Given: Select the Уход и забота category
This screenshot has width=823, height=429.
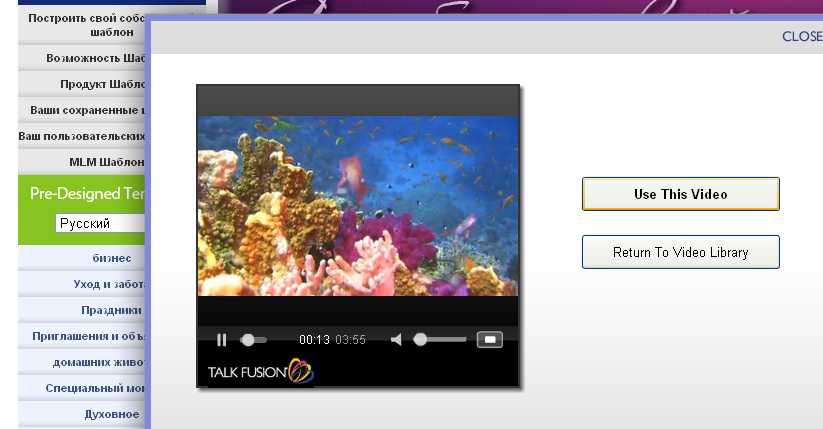Looking at the screenshot, I should pos(82,284).
